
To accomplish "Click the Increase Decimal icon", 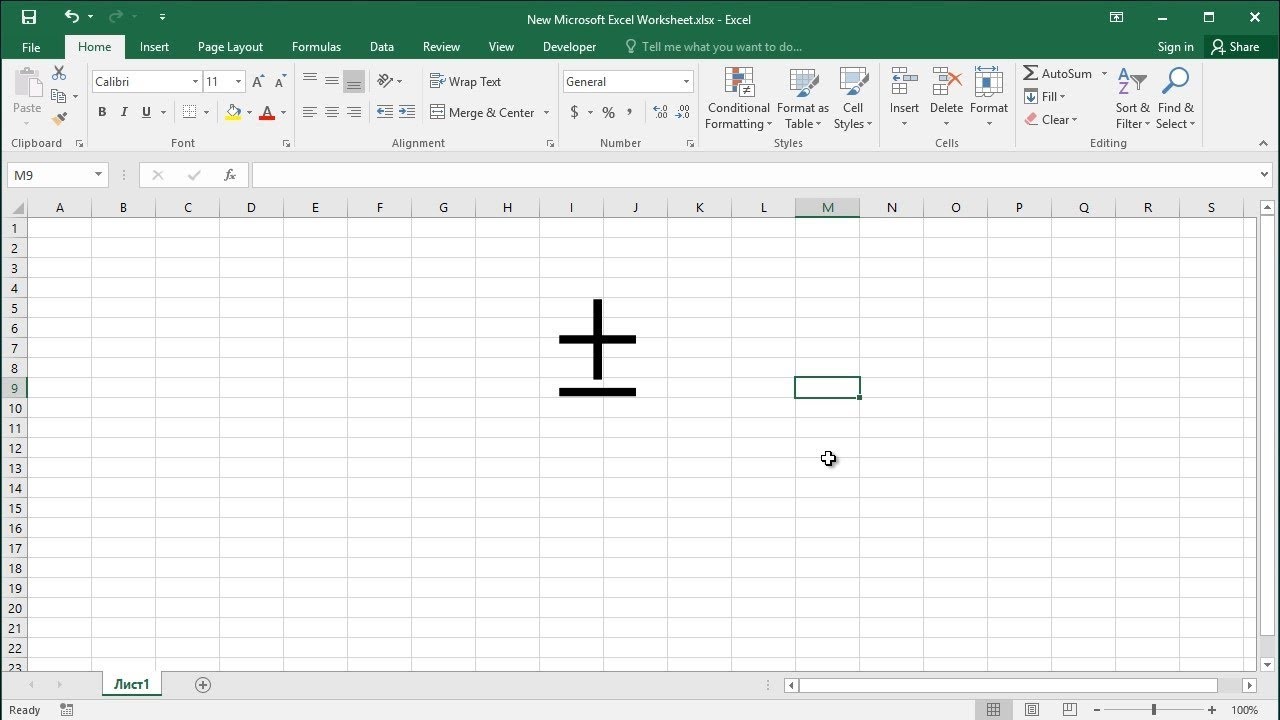I will pos(660,112).
